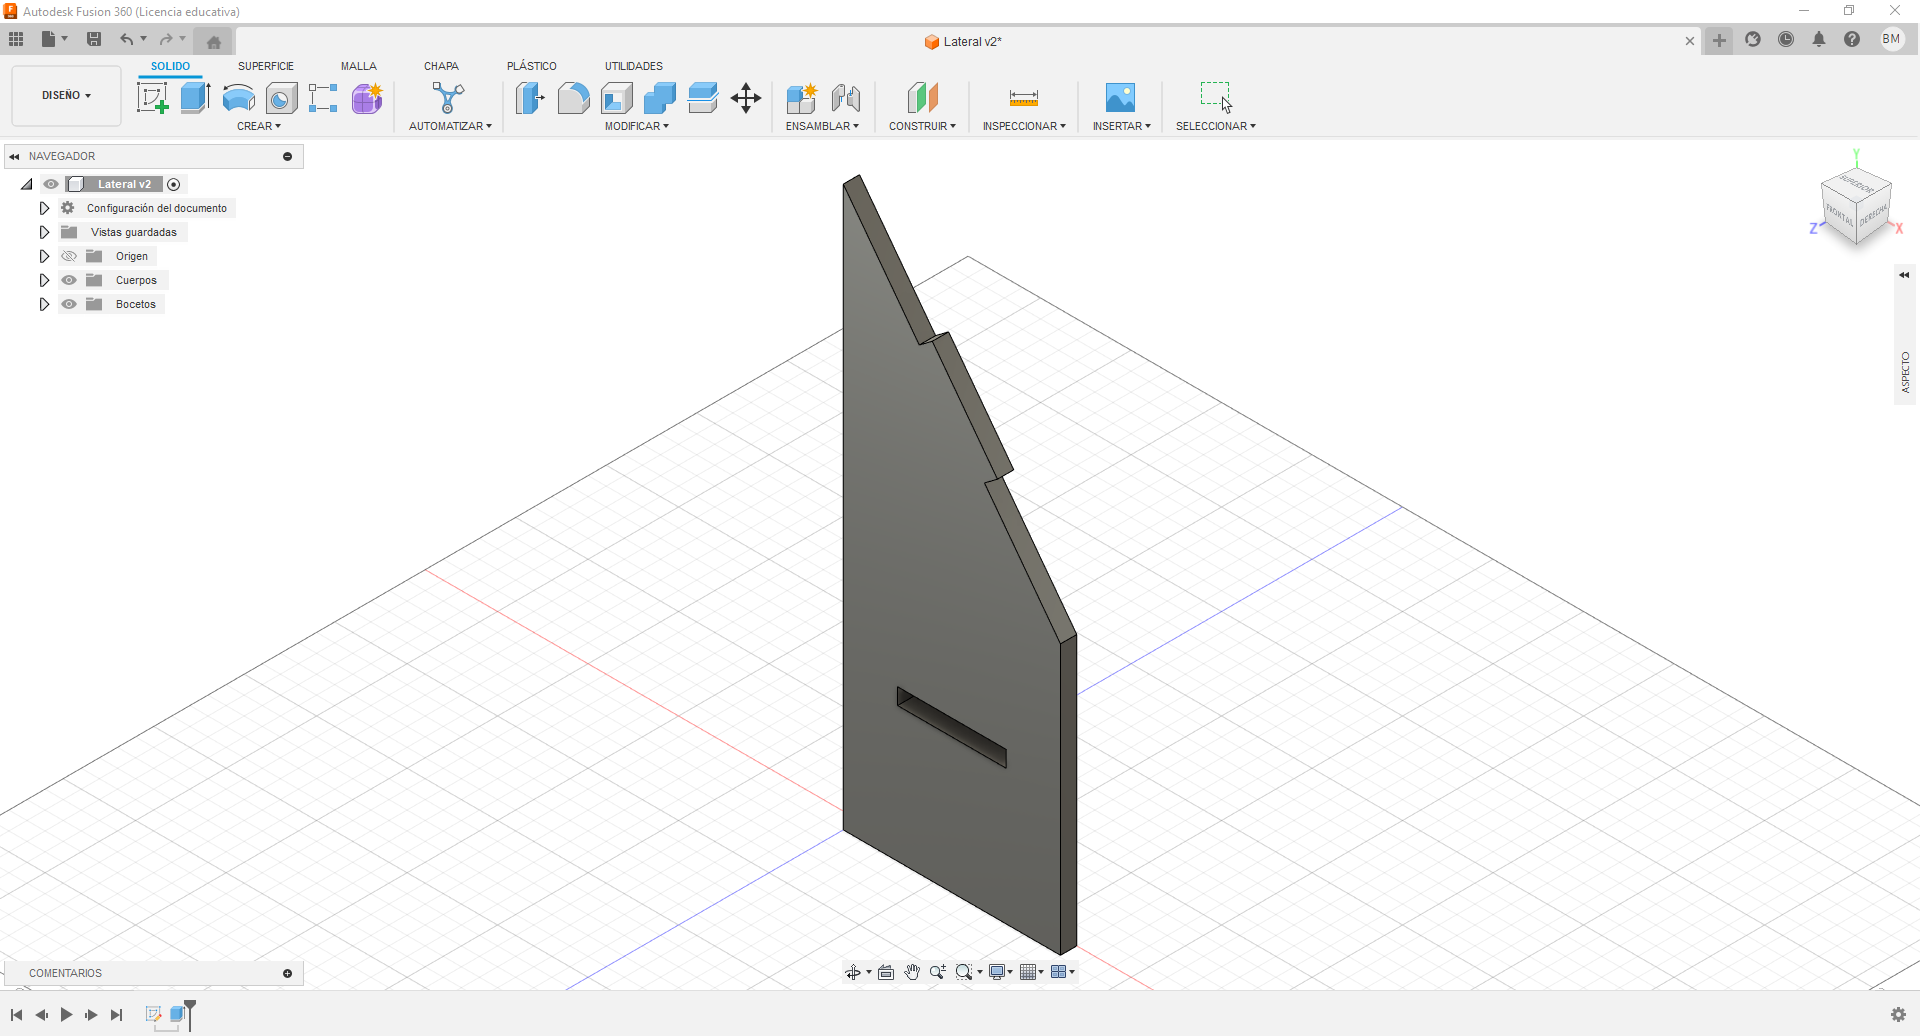Image resolution: width=1920 pixels, height=1036 pixels.
Task: Play the timeline
Action: point(66,1015)
